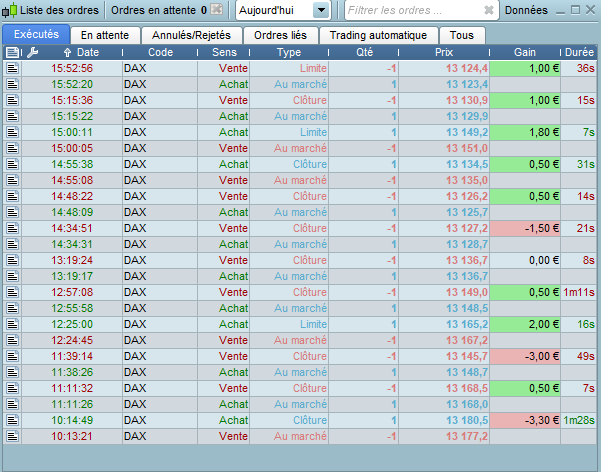Open details icon for the 10:13:21 order

12,436
